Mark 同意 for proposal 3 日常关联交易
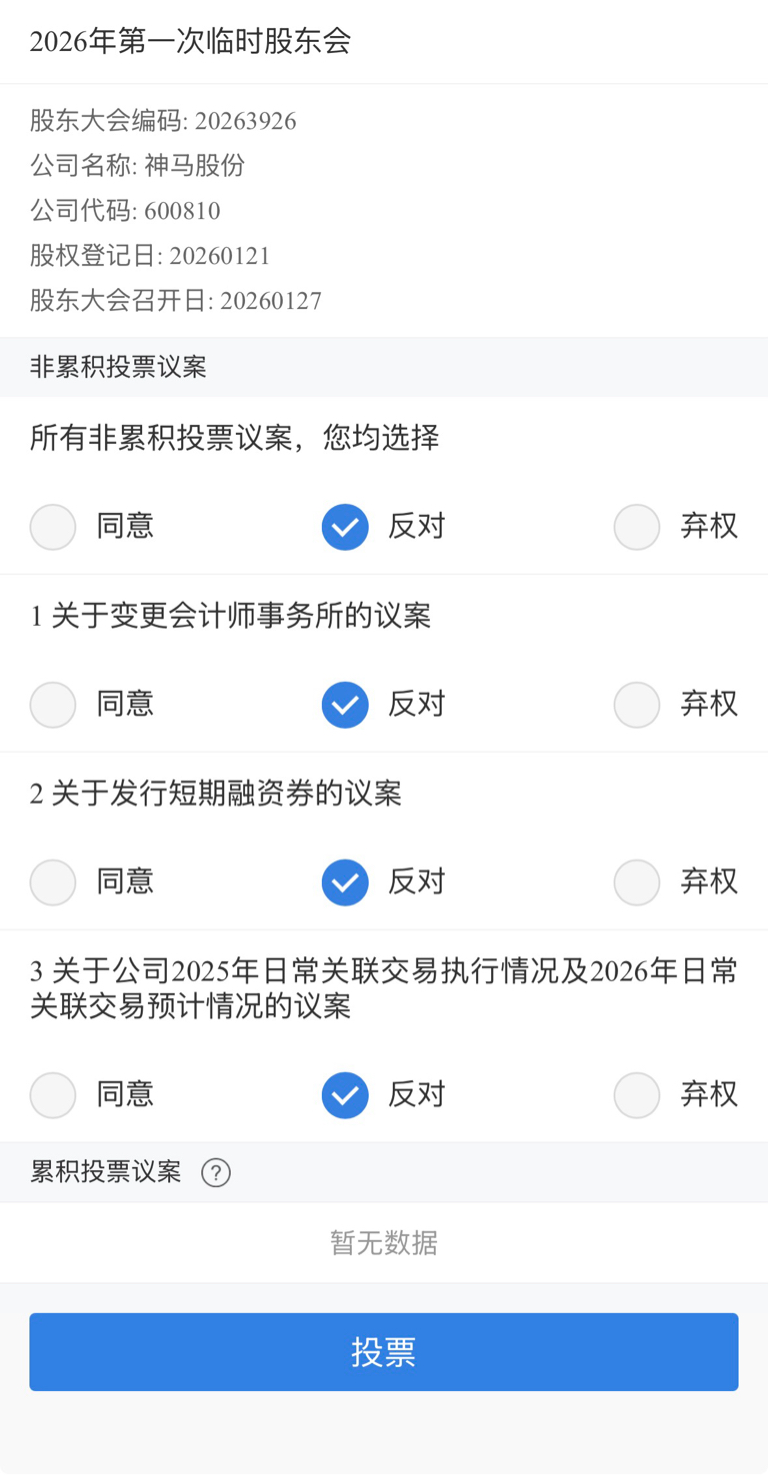 [x=53, y=1095]
